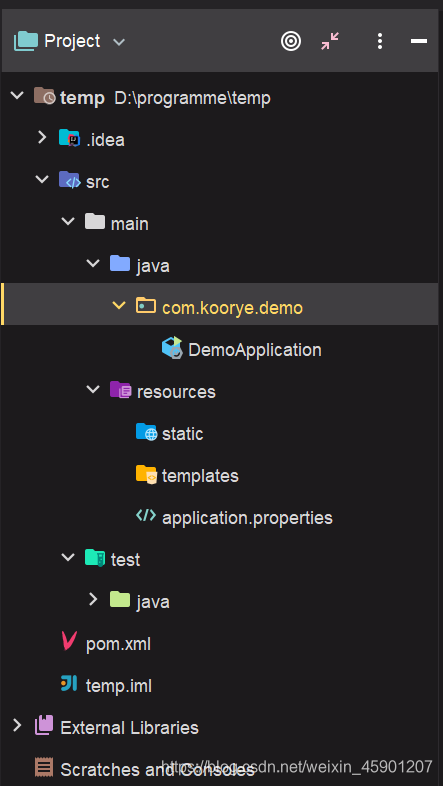Open the pom.xml file
The height and width of the screenshot is (786, 443).
pyautogui.click(x=118, y=644)
